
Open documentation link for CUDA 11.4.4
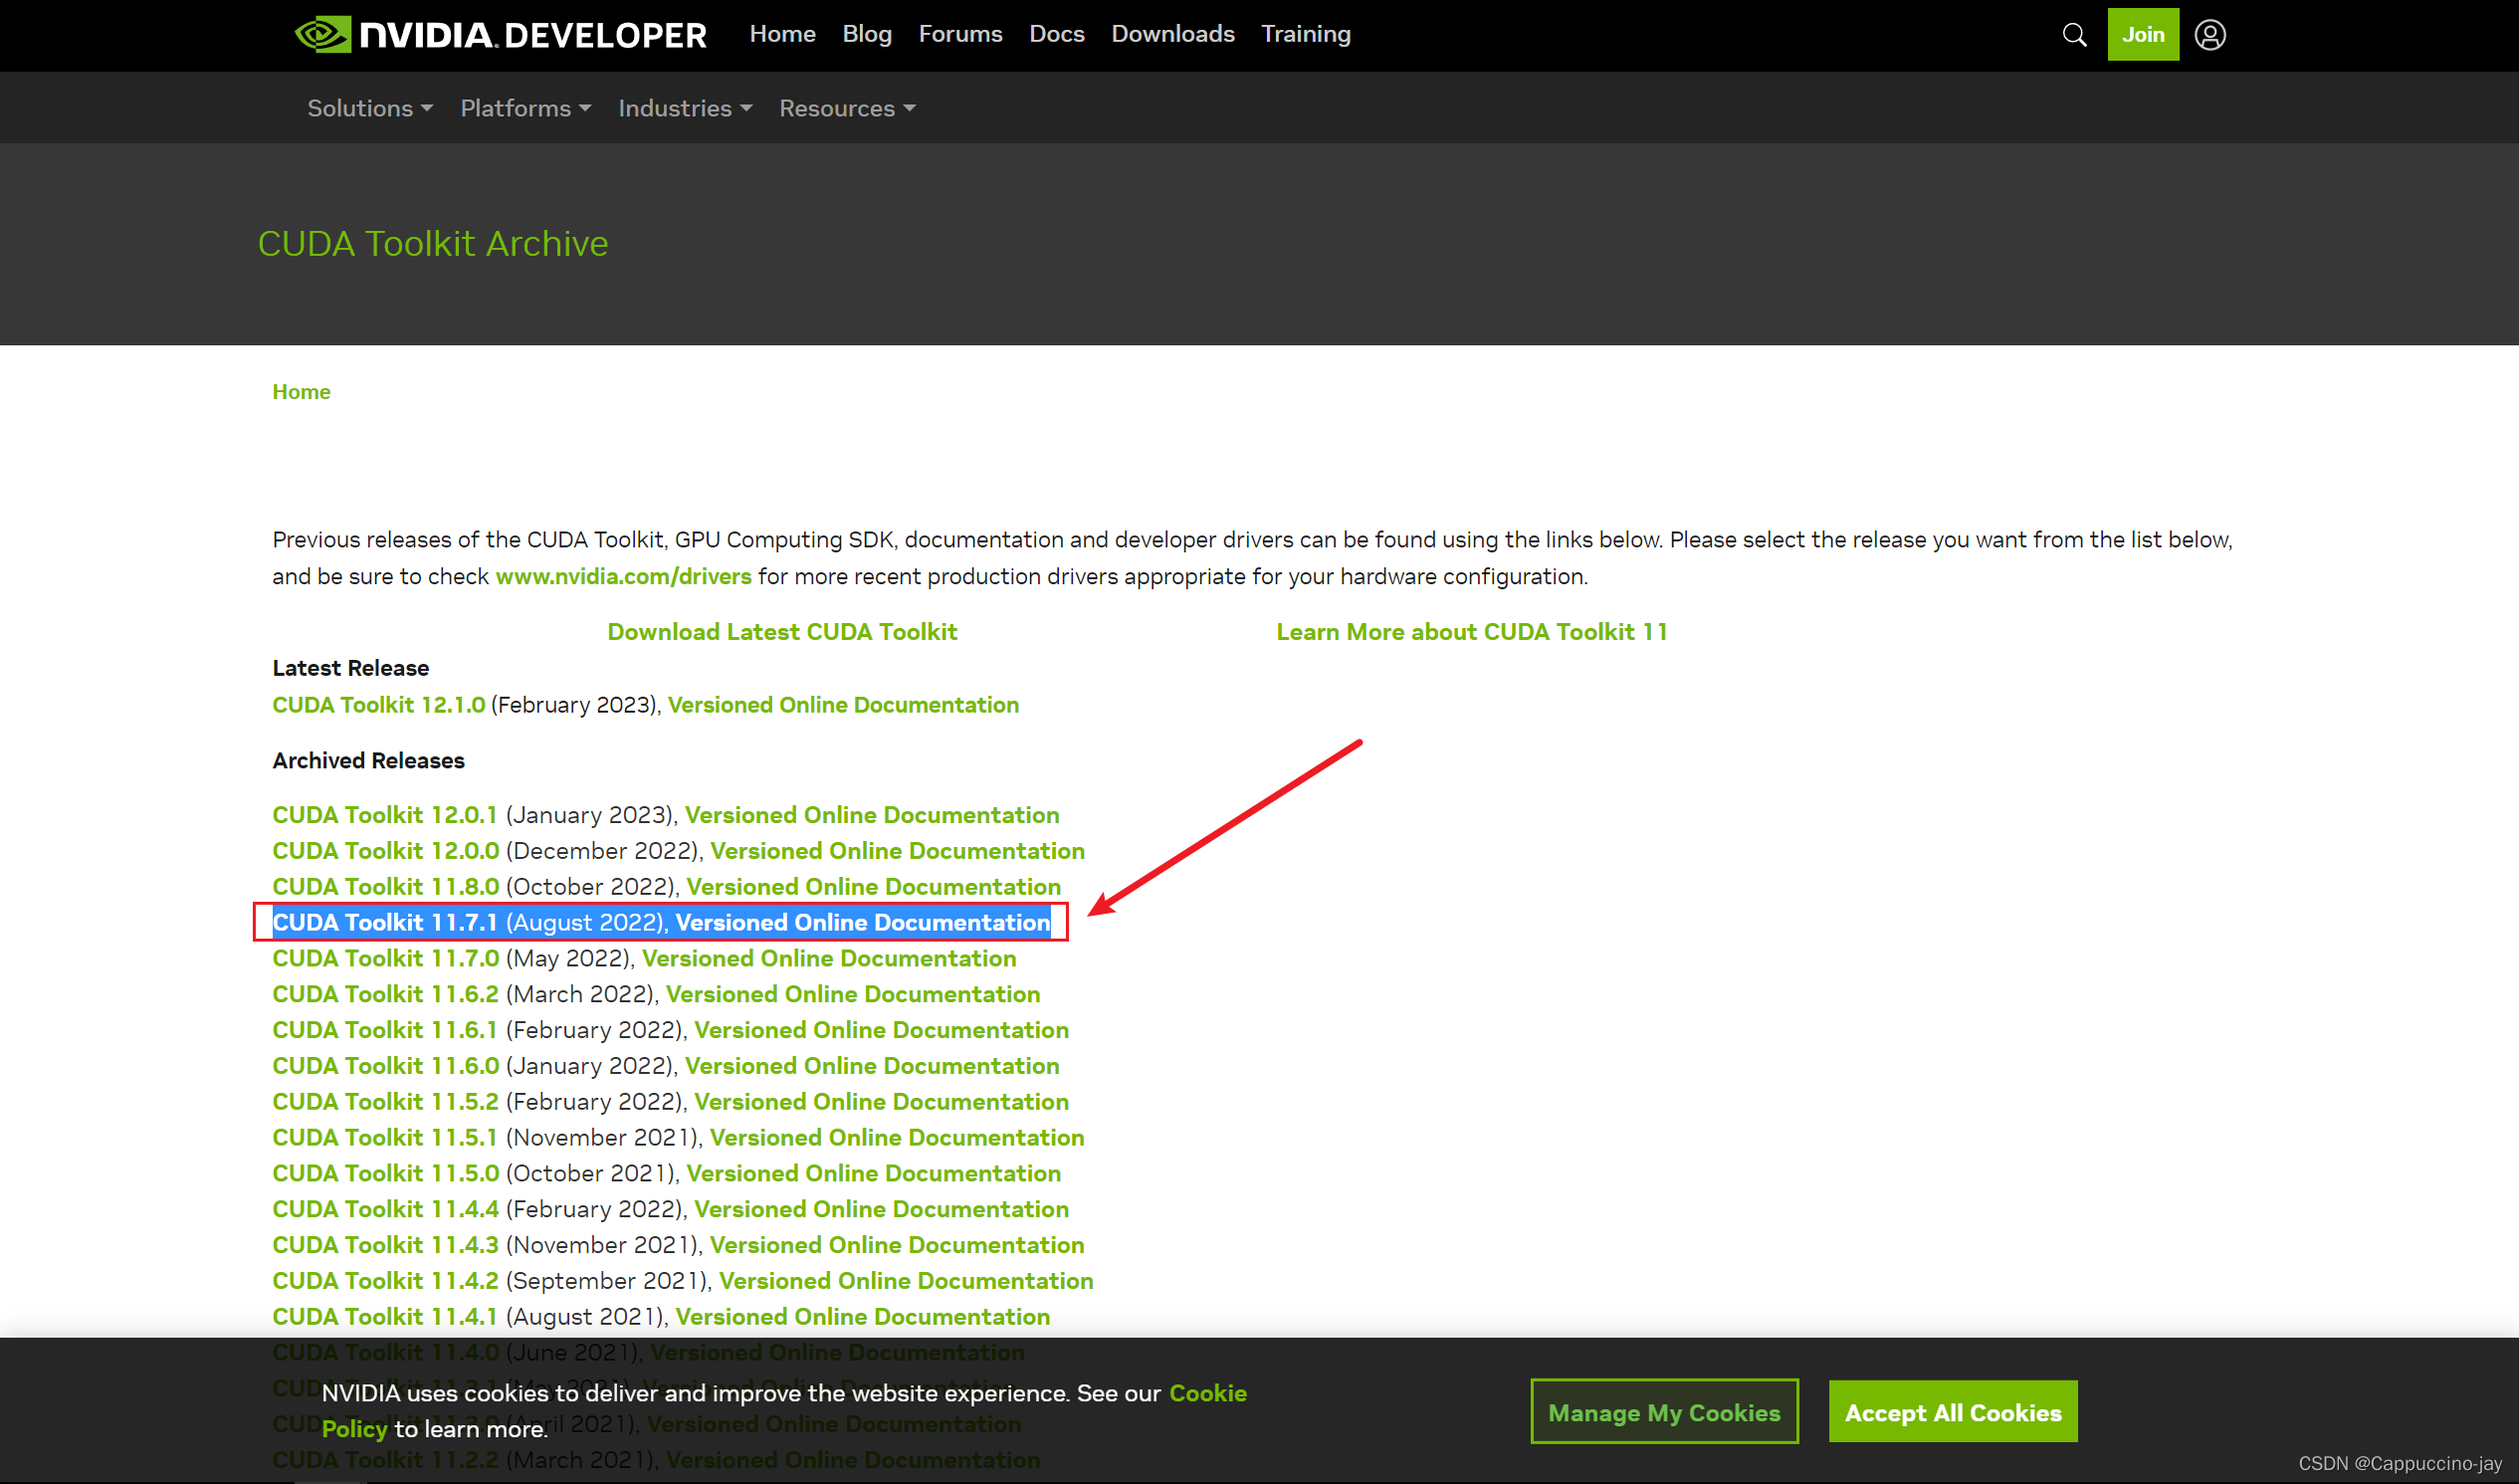coord(881,1211)
